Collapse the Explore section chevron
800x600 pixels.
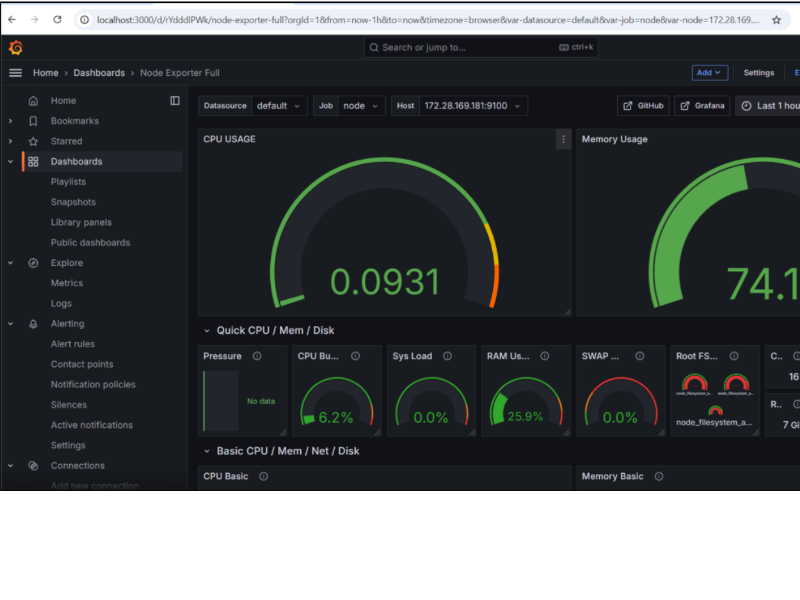[11, 263]
